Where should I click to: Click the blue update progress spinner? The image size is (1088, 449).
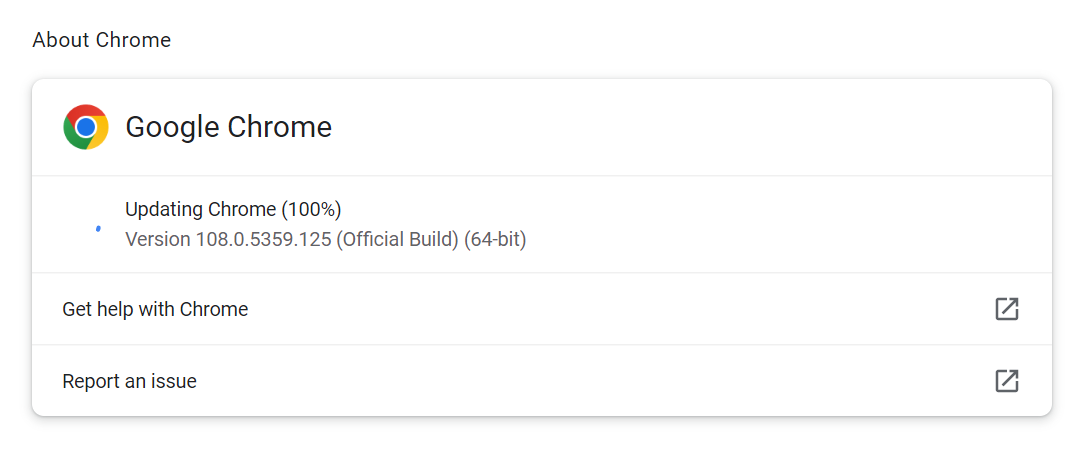coord(98,228)
